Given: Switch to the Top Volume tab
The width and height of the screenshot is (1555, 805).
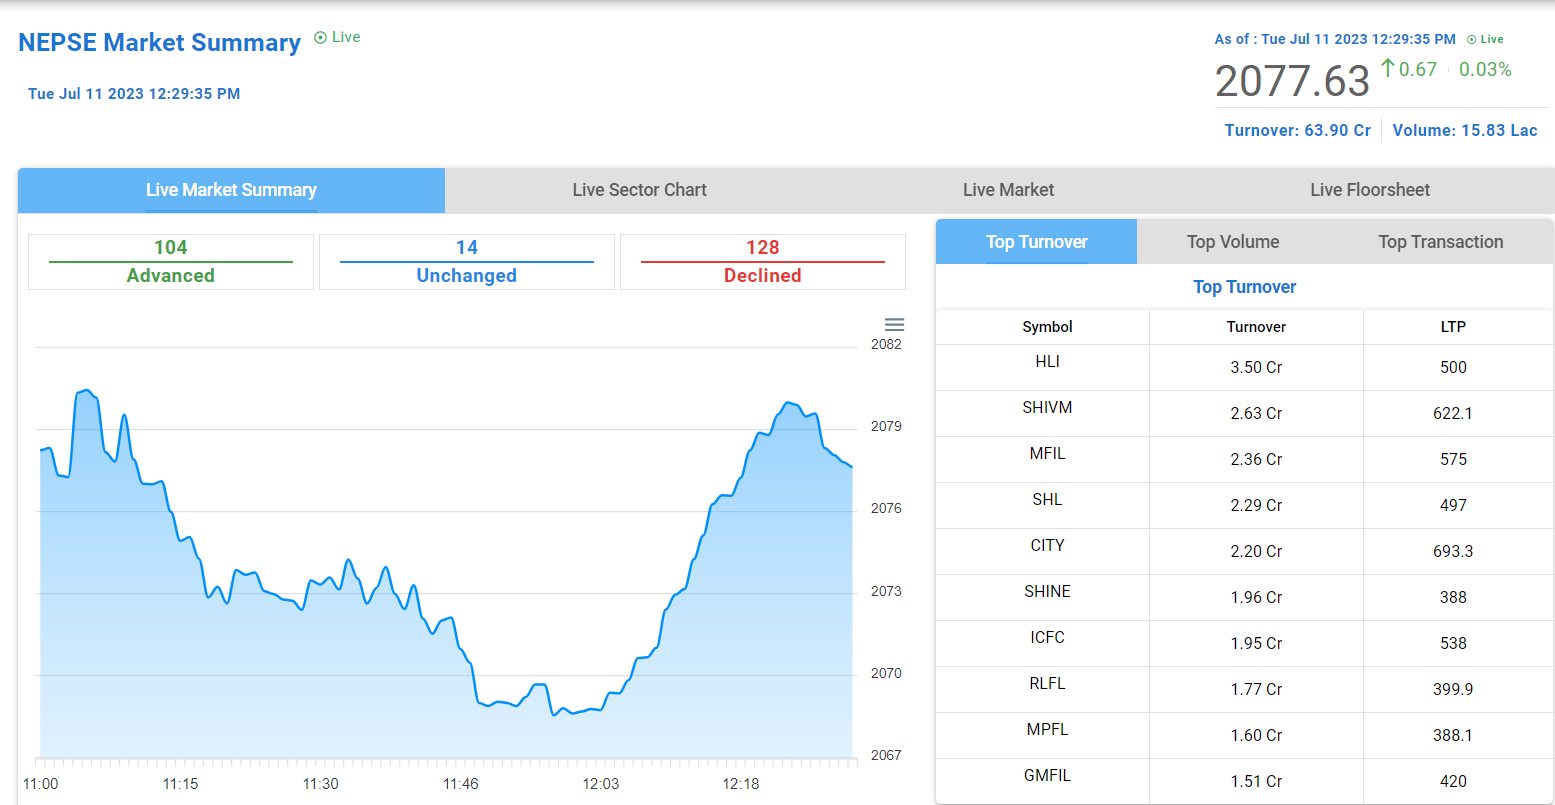Looking at the screenshot, I should point(1233,242).
